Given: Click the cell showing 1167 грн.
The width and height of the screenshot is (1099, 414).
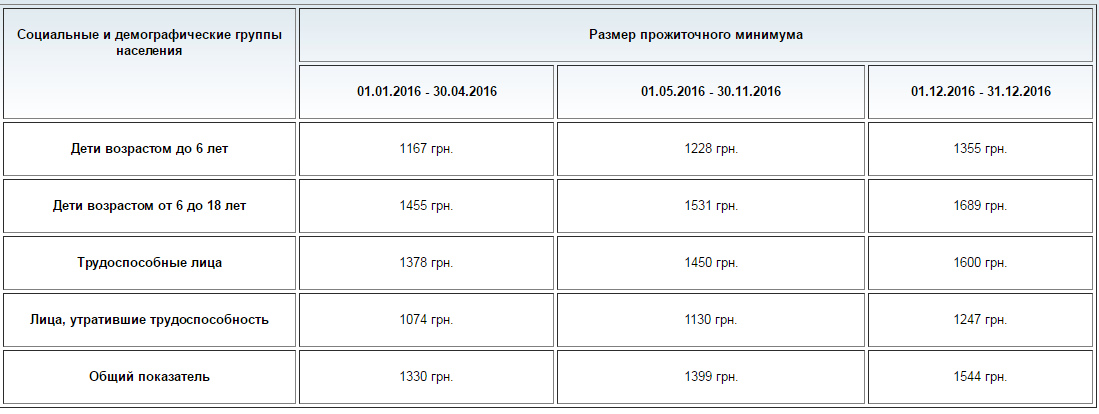Looking at the screenshot, I should click(427, 149).
